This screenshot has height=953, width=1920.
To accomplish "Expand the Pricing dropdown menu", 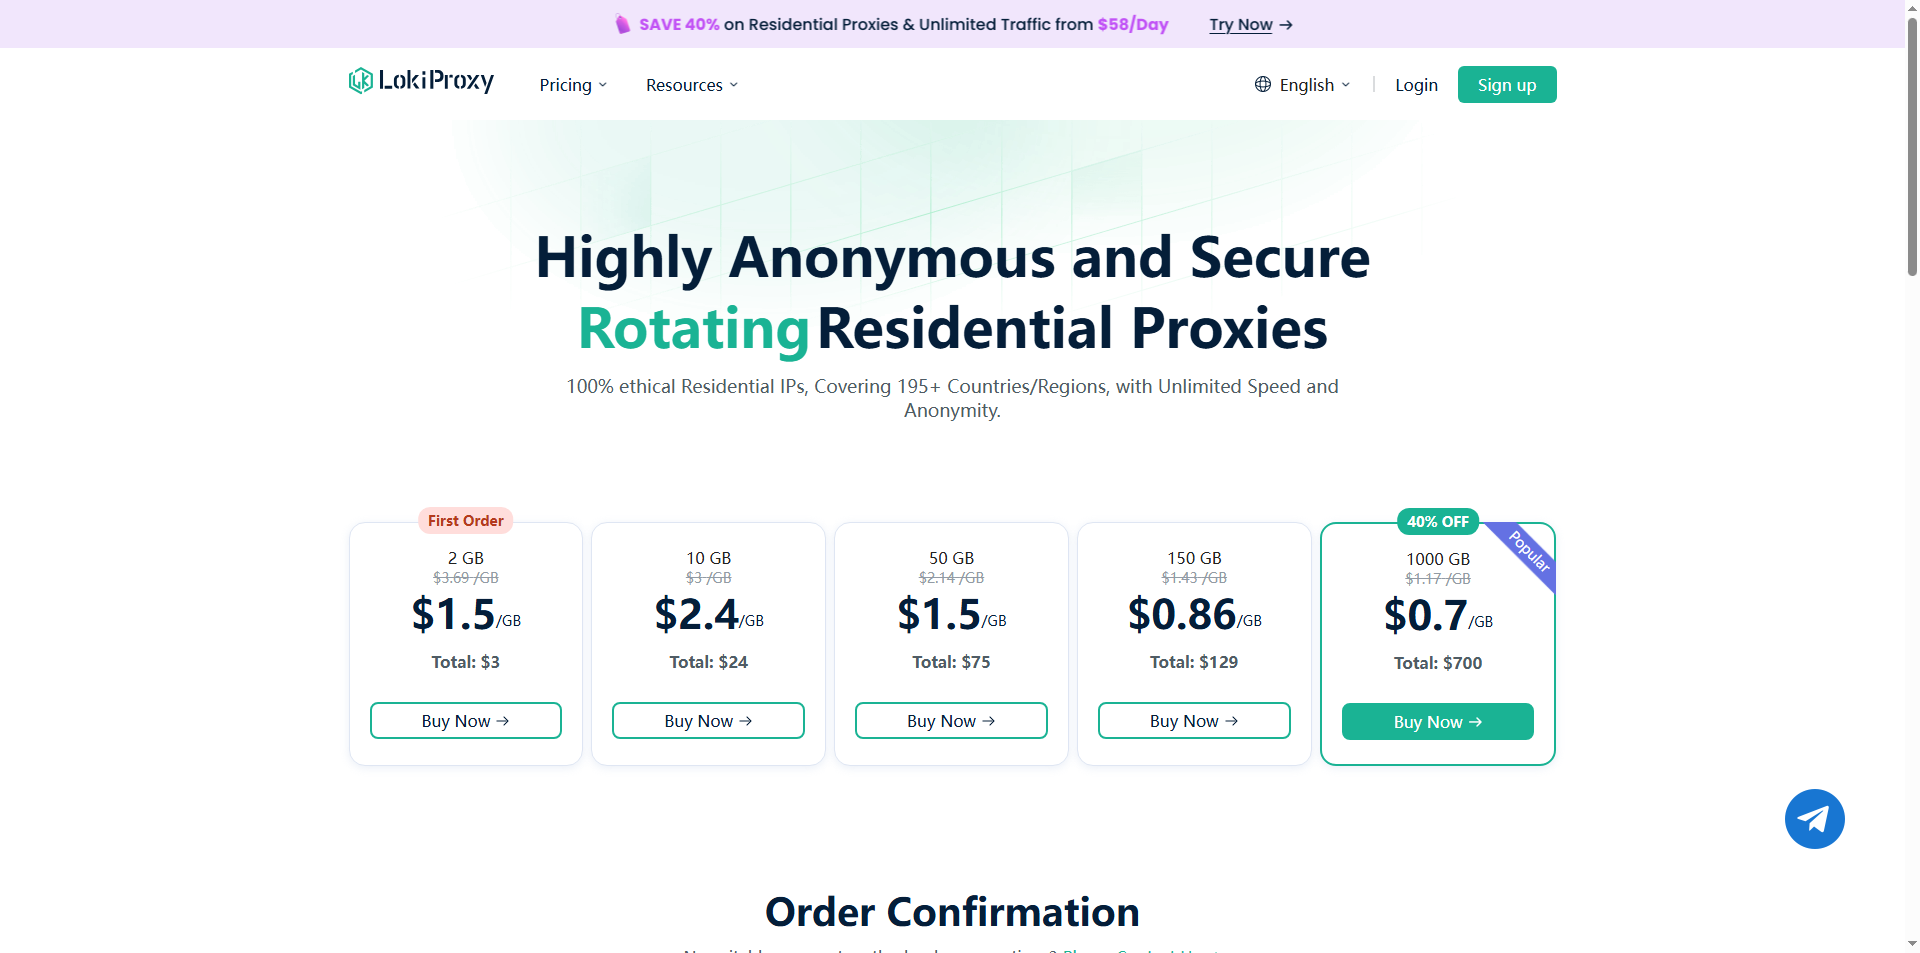I will click(x=573, y=85).
